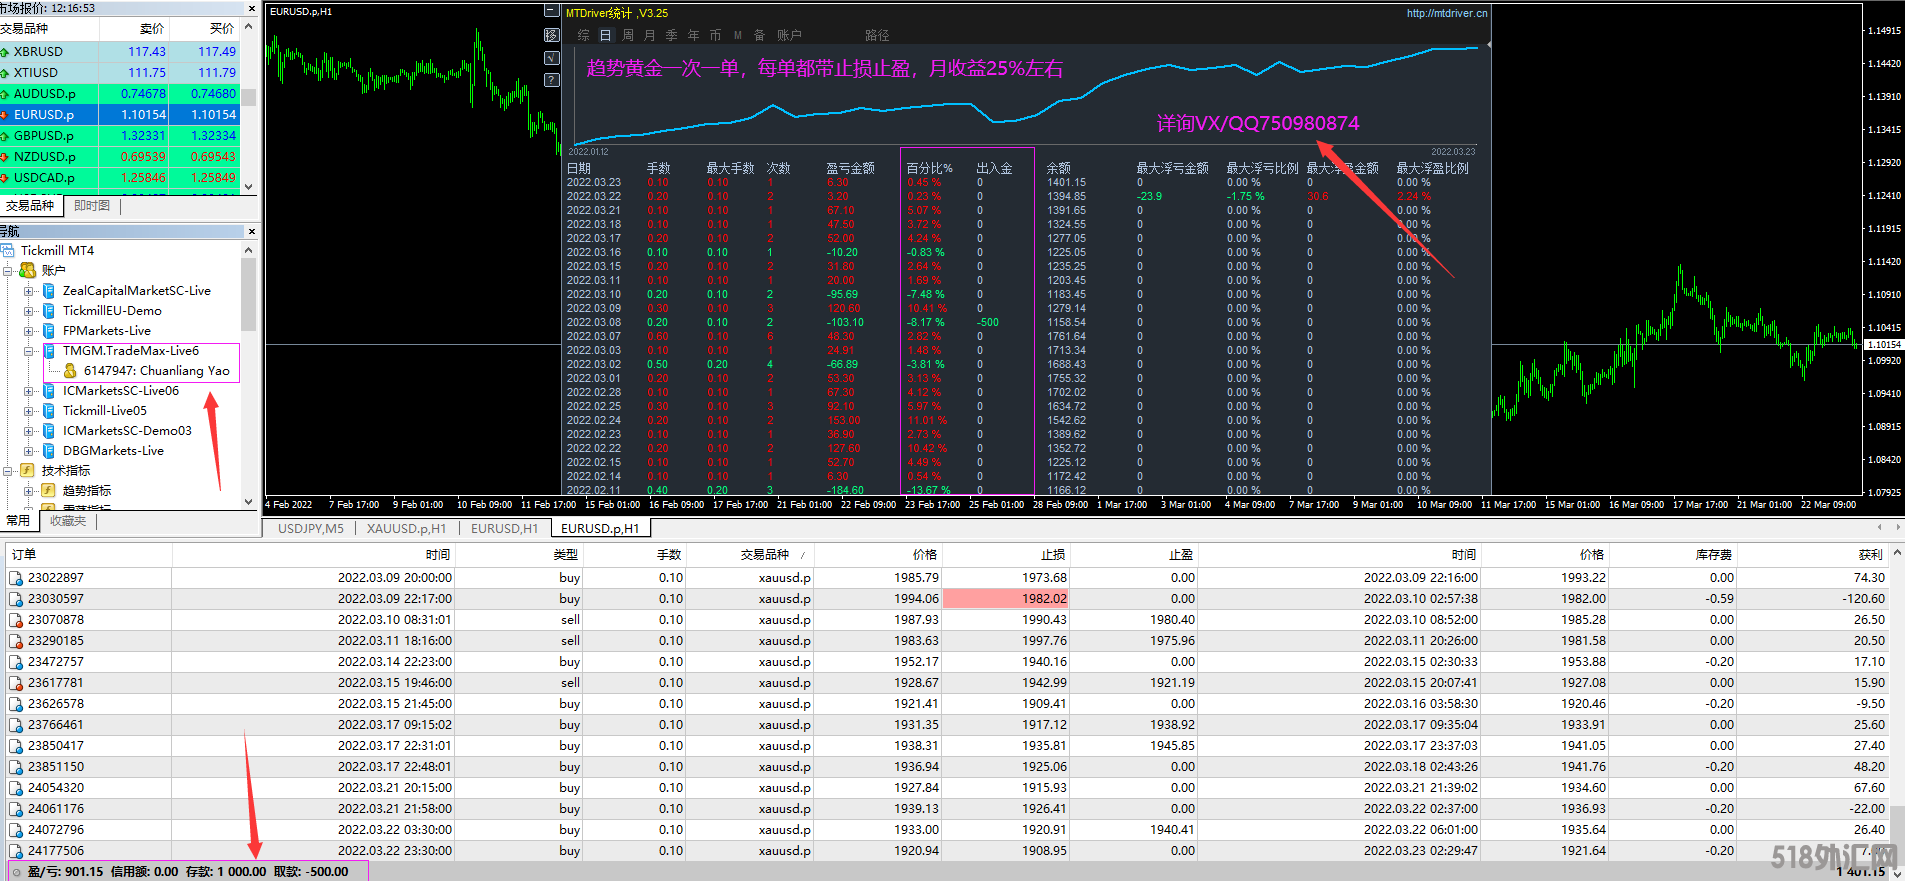Click the Tickmill MT4 root icon in navigator
This screenshot has width=1905, height=881.
pyautogui.click(x=9, y=250)
